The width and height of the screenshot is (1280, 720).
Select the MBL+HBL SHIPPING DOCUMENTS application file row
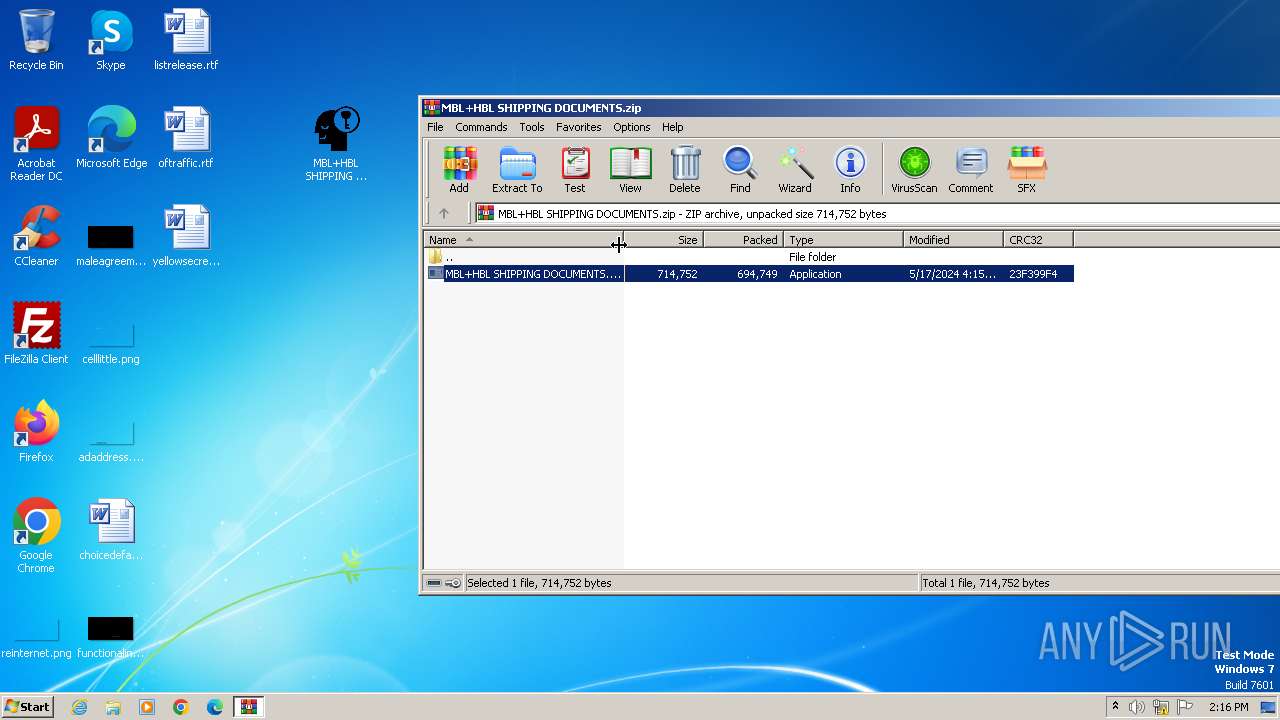pos(749,274)
